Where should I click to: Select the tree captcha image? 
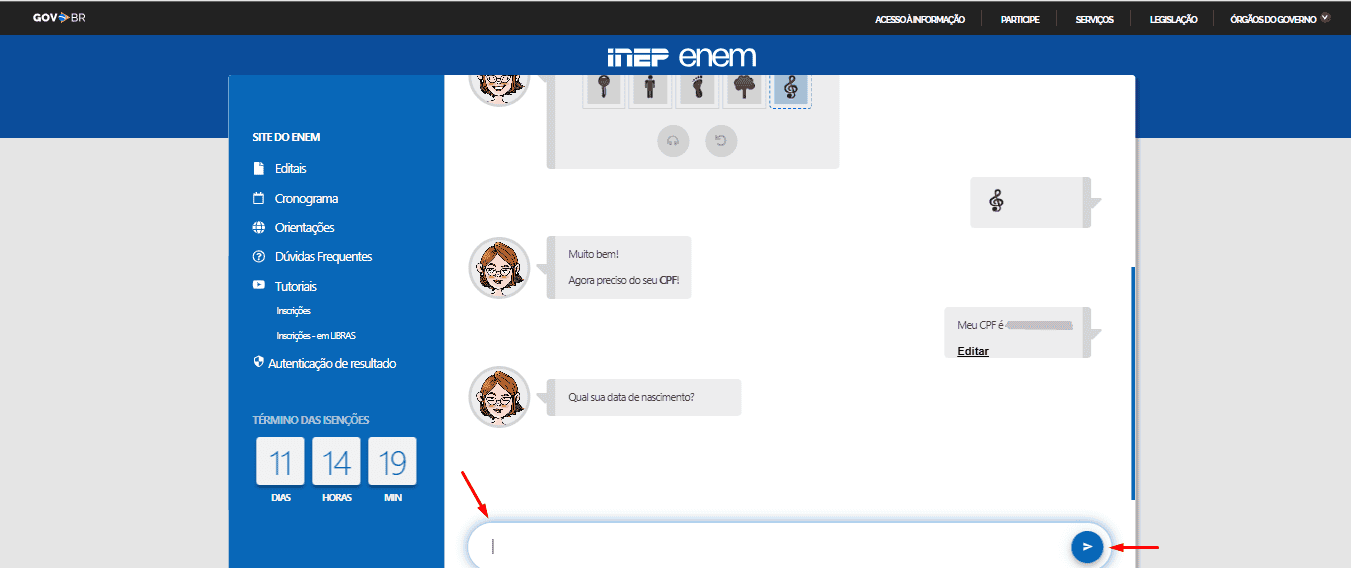743,88
